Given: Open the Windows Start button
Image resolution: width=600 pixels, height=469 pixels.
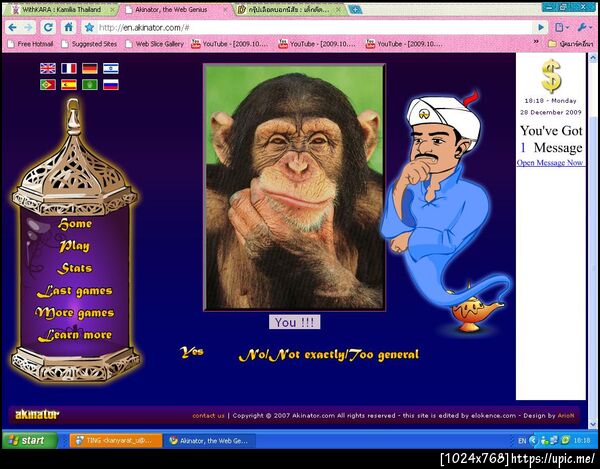Looking at the screenshot, I should (29, 440).
